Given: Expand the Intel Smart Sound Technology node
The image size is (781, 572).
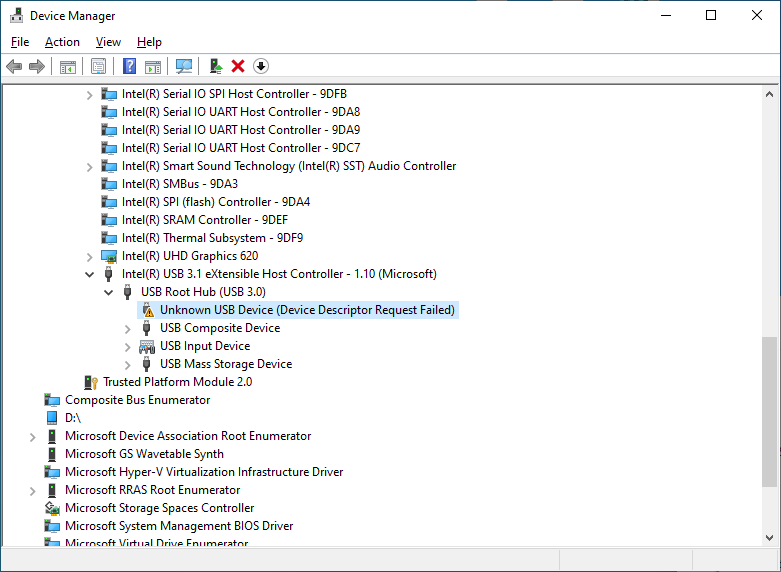Looking at the screenshot, I should pyautogui.click(x=90, y=167).
